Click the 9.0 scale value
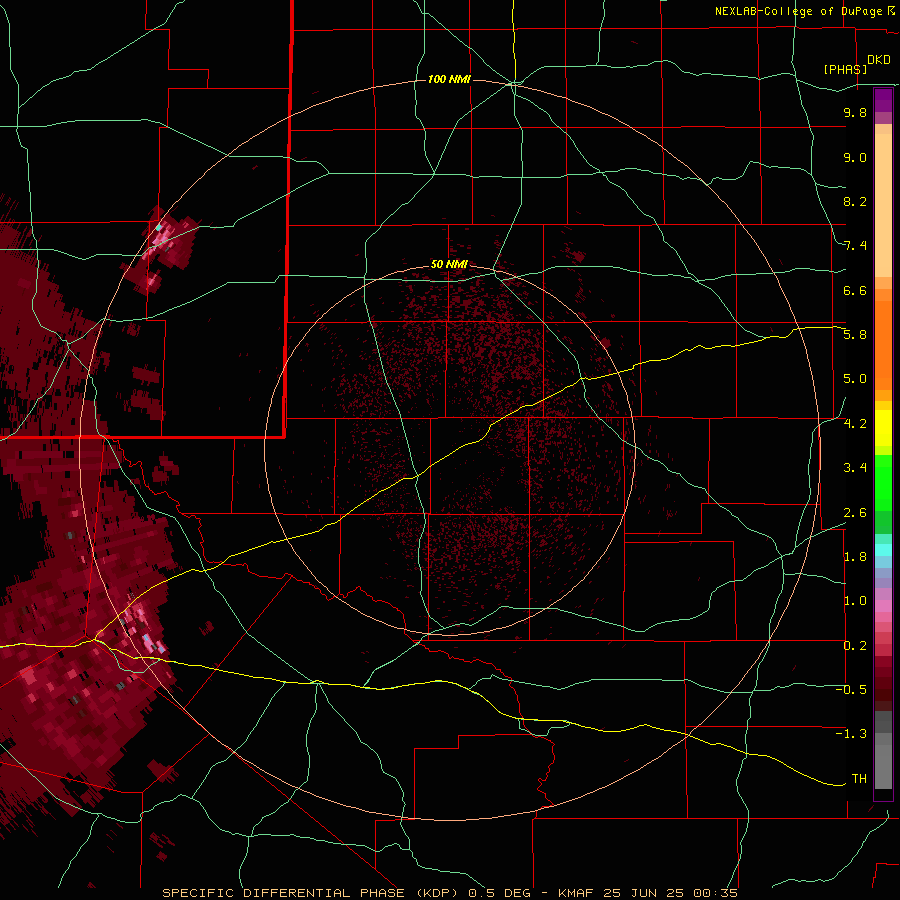Viewport: 900px width, 900px height. (855, 157)
